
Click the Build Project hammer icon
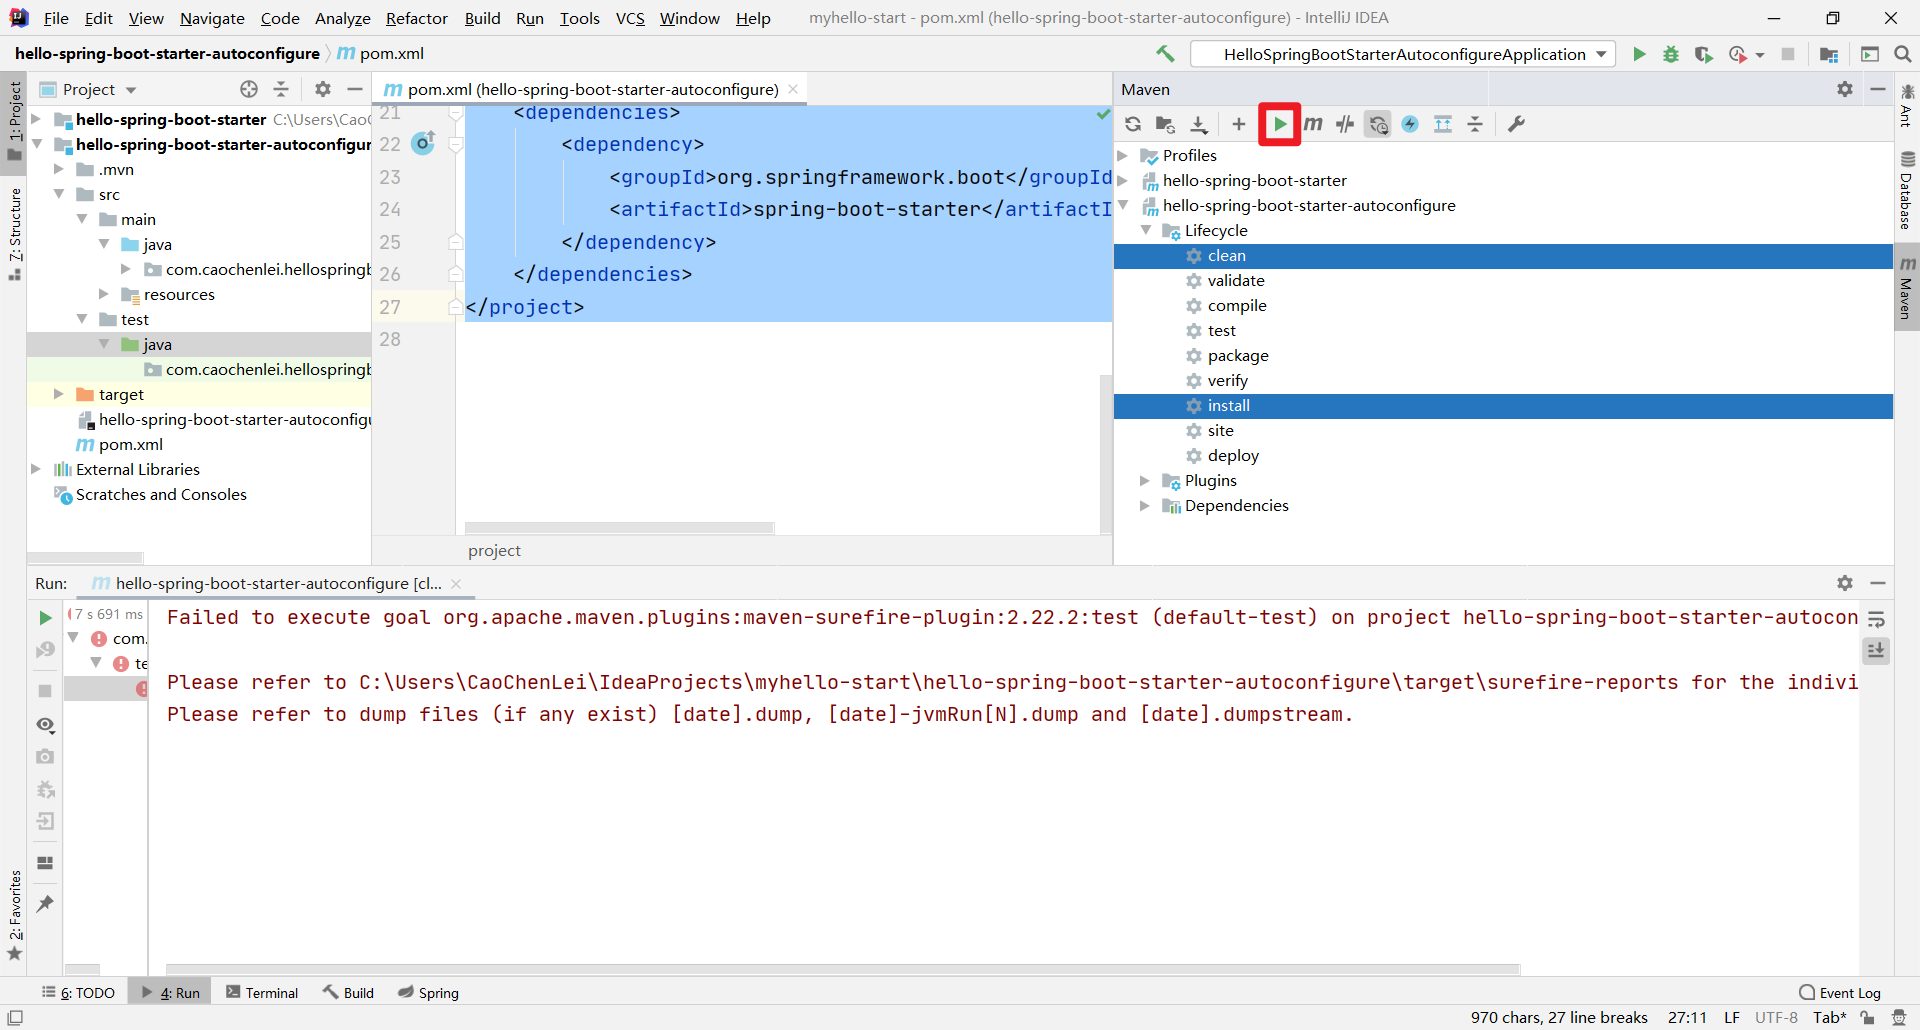click(1165, 54)
